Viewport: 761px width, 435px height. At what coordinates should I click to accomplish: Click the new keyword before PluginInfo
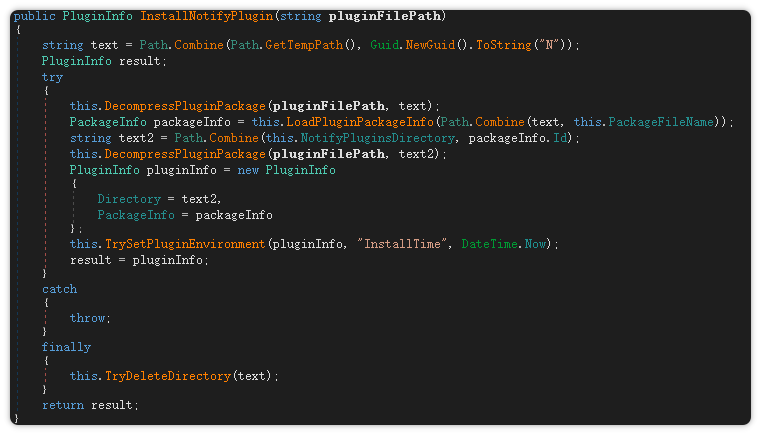pos(249,170)
